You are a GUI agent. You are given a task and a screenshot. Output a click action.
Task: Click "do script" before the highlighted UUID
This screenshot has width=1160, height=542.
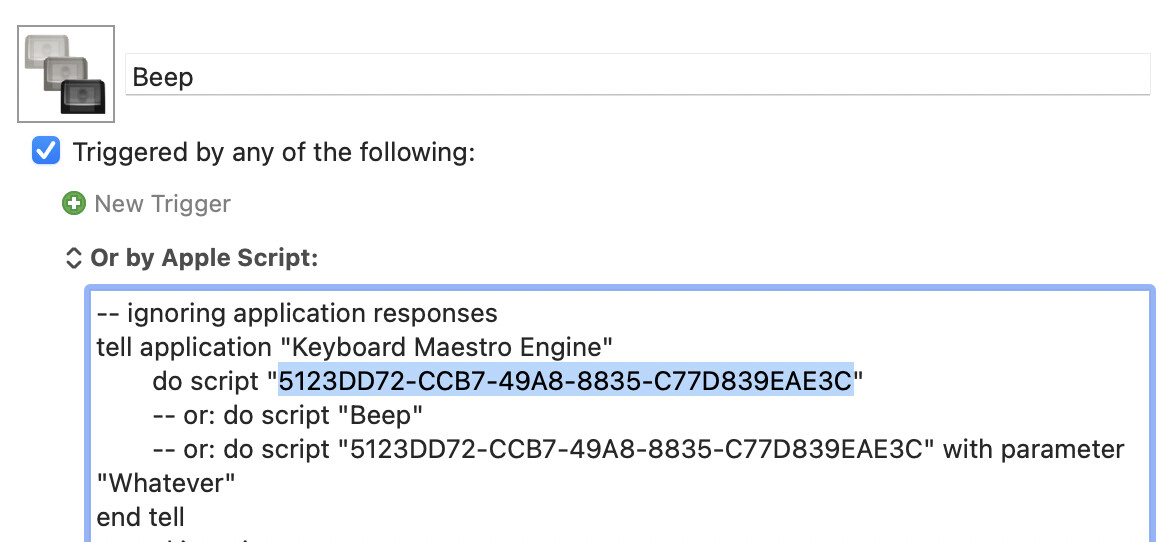coord(207,381)
